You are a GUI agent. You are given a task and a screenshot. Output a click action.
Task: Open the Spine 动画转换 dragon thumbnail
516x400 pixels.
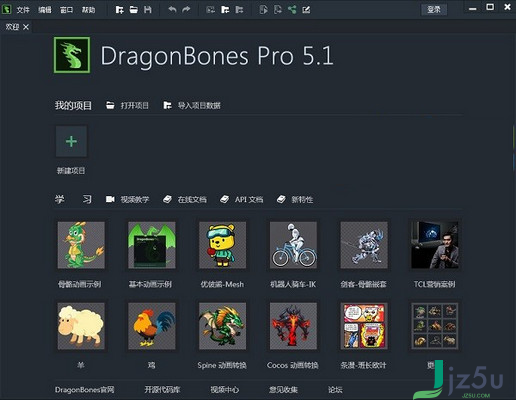pos(222,326)
